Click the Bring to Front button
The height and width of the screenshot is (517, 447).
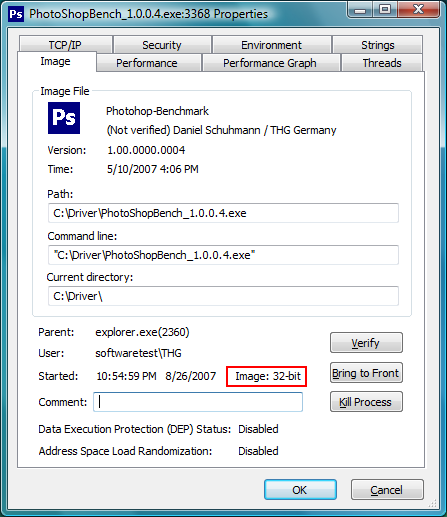point(366,373)
